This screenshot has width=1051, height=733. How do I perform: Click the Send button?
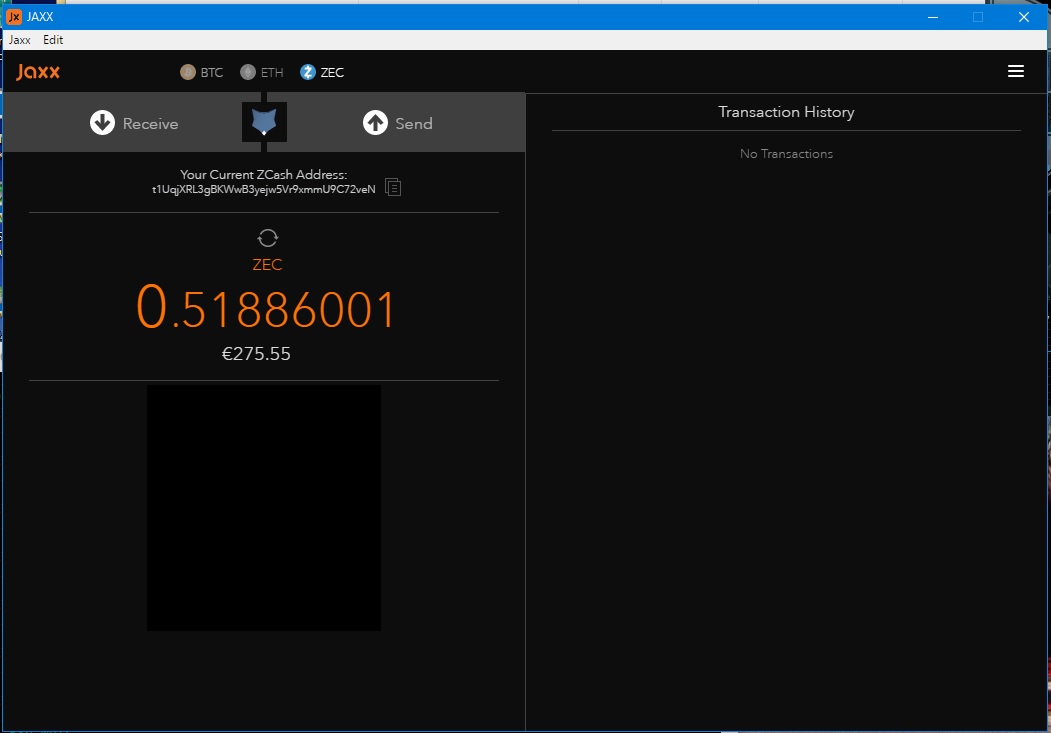[x=398, y=123]
